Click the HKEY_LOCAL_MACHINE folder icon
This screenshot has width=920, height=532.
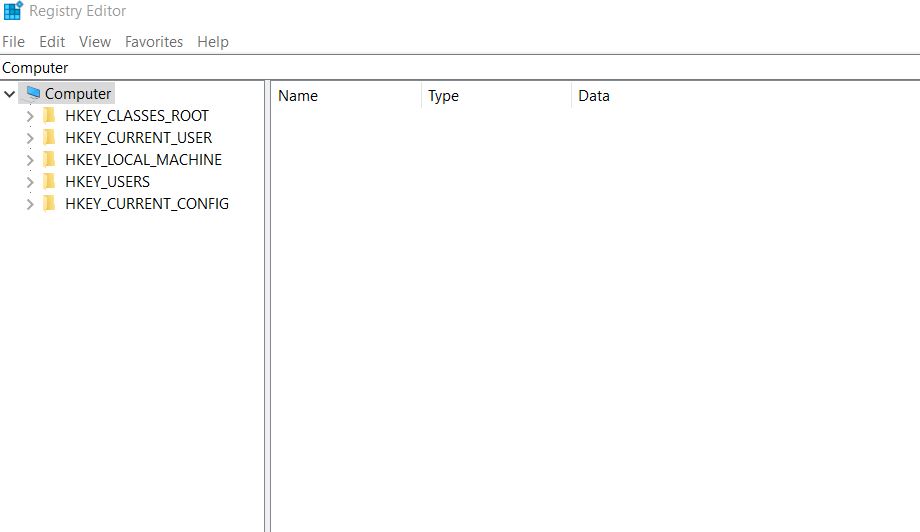[49, 159]
